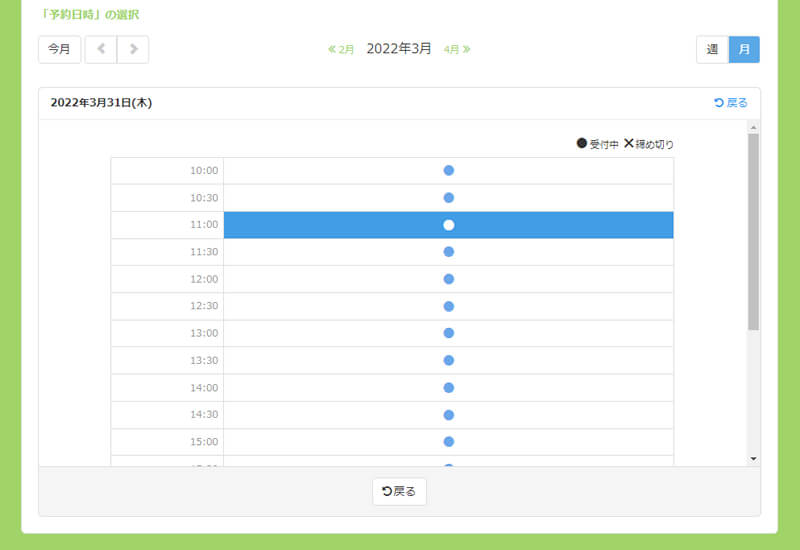The width and height of the screenshot is (800, 550).
Task: Click the previous arrow chevron button
Action: pyautogui.click(x=101, y=49)
